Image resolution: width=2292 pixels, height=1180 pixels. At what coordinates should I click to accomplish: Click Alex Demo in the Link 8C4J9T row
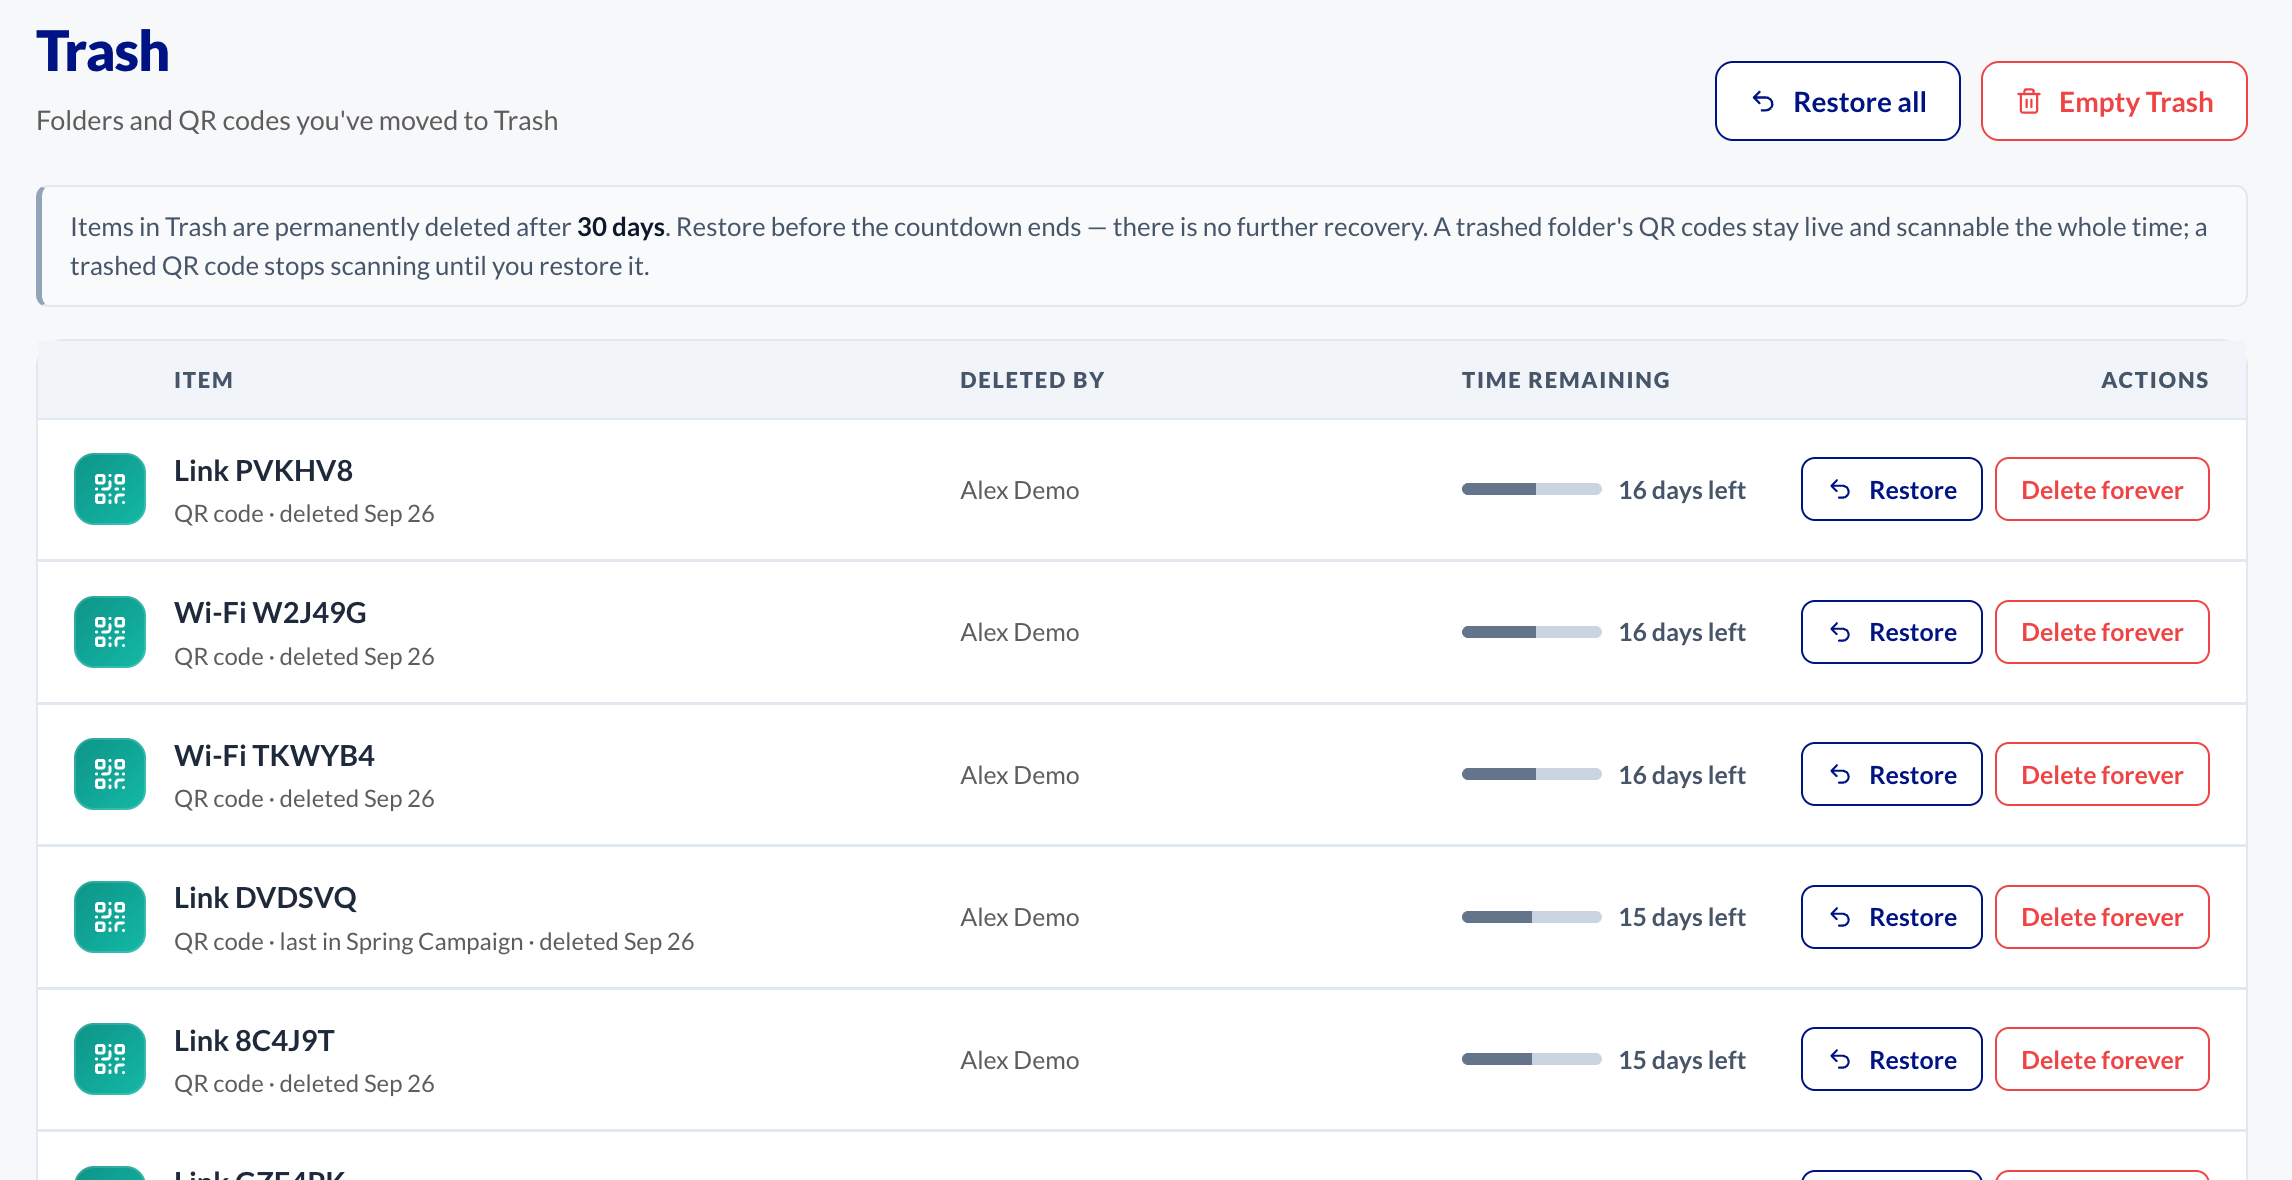(1020, 1060)
